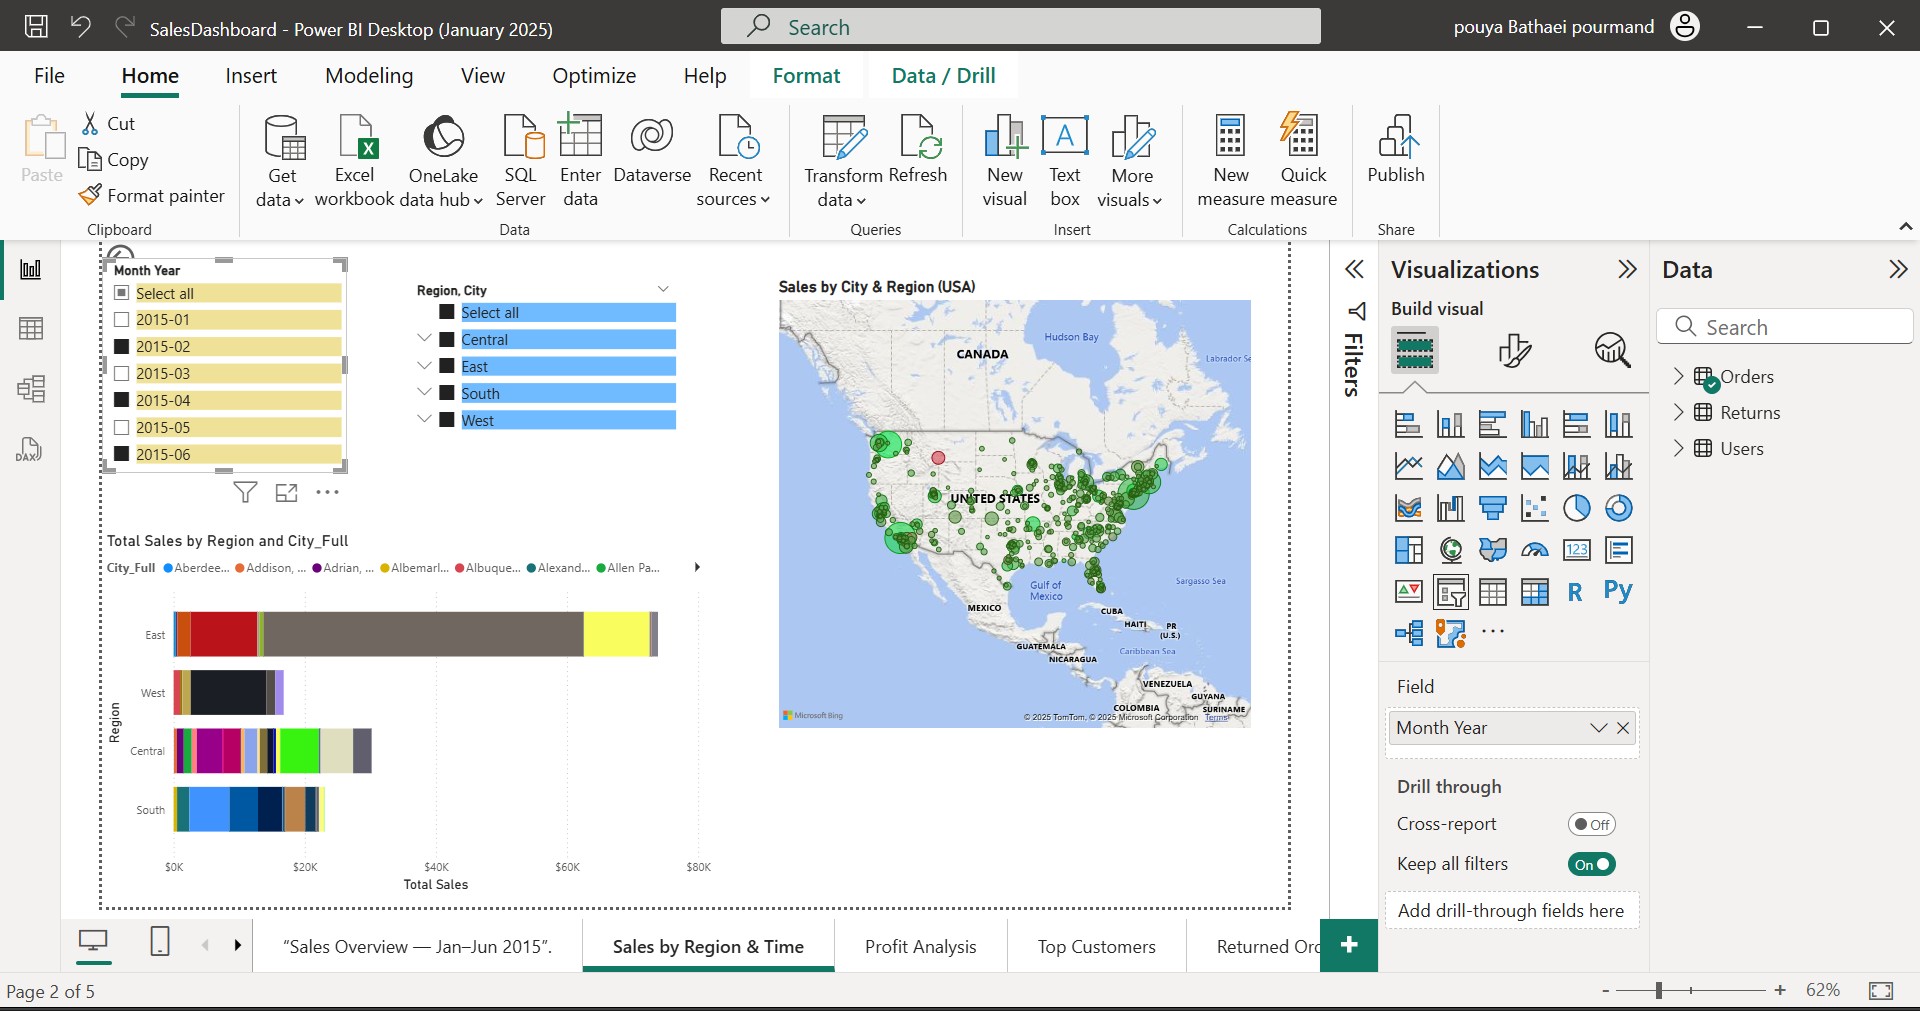Toggle Select all in Month Year slicer
1920x1011 pixels.
122,292
